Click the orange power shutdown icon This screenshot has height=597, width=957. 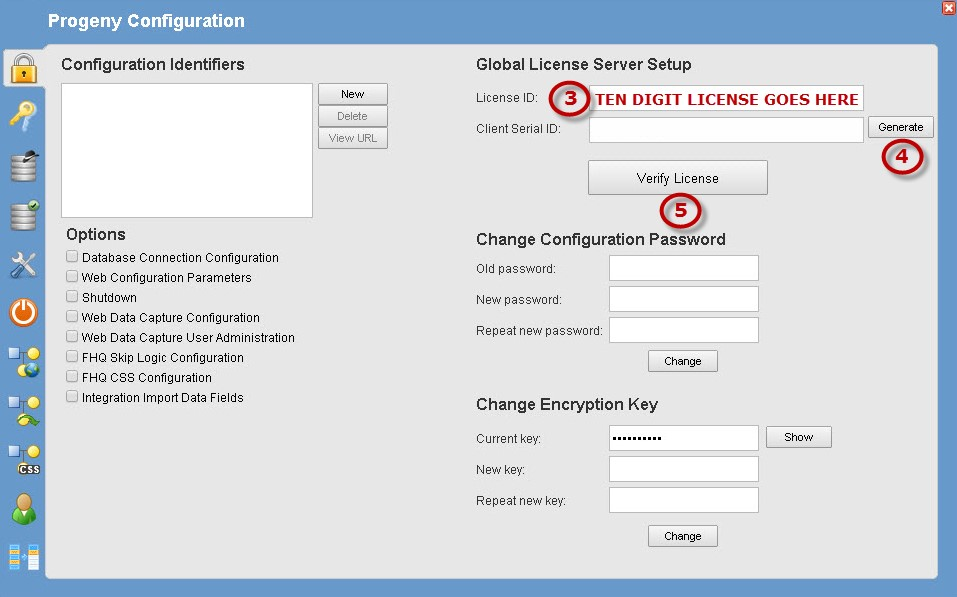pyautogui.click(x=23, y=313)
